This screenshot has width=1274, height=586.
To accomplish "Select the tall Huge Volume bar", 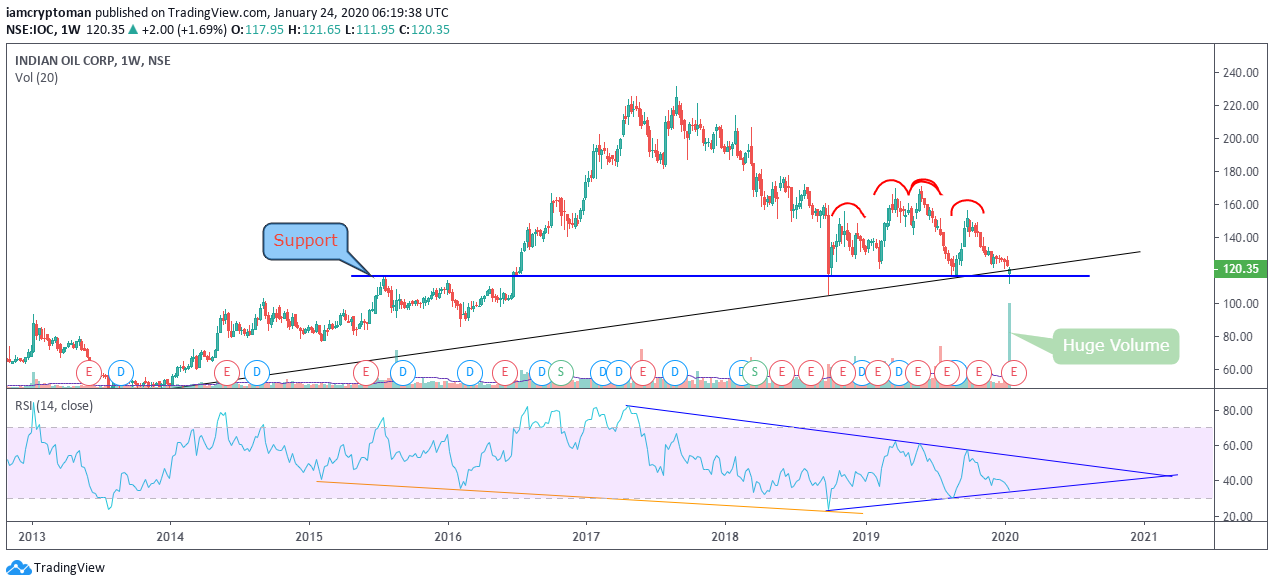I will (1010, 345).
